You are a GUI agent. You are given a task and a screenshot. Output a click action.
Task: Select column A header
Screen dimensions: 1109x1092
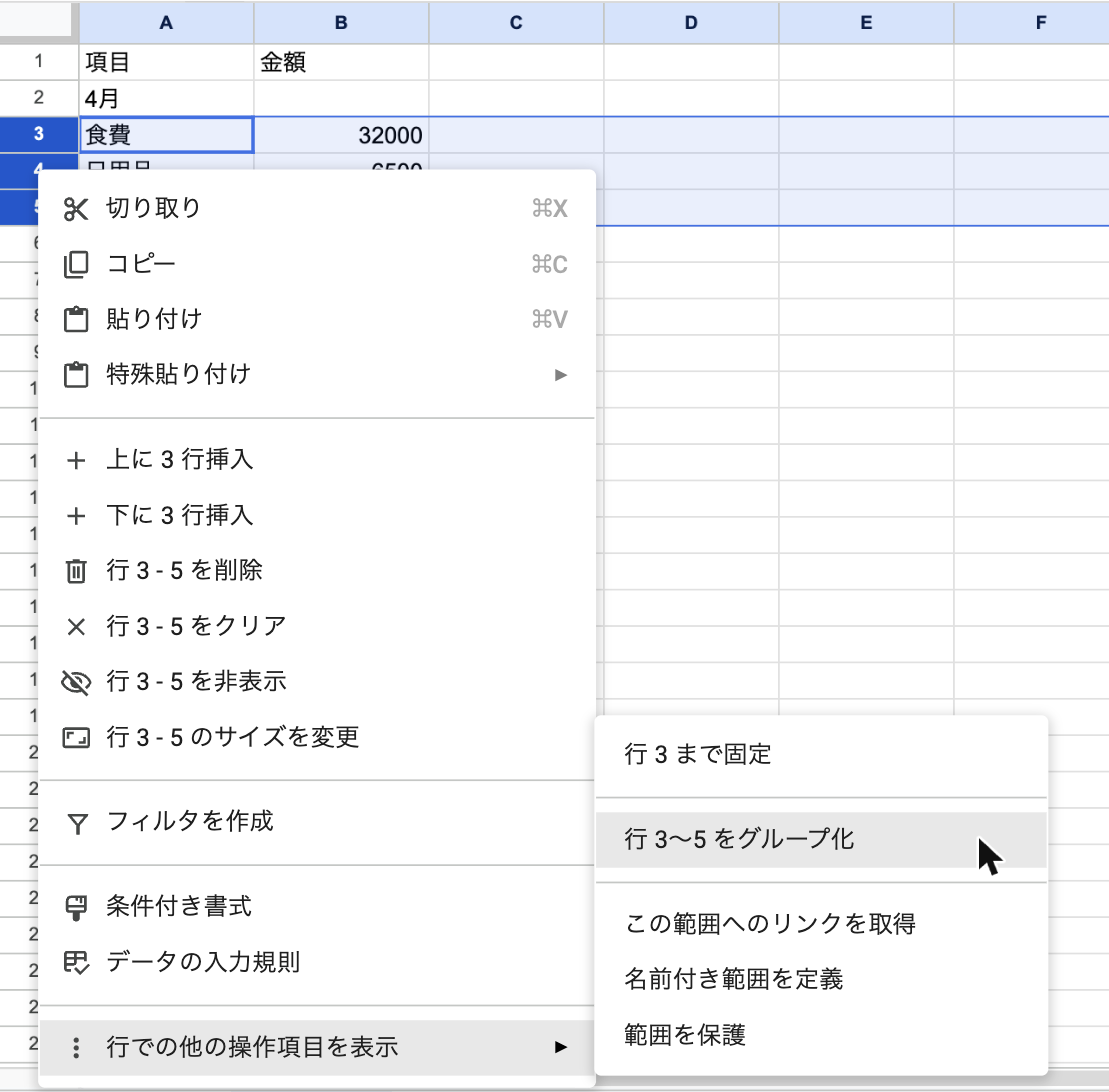click(166, 23)
